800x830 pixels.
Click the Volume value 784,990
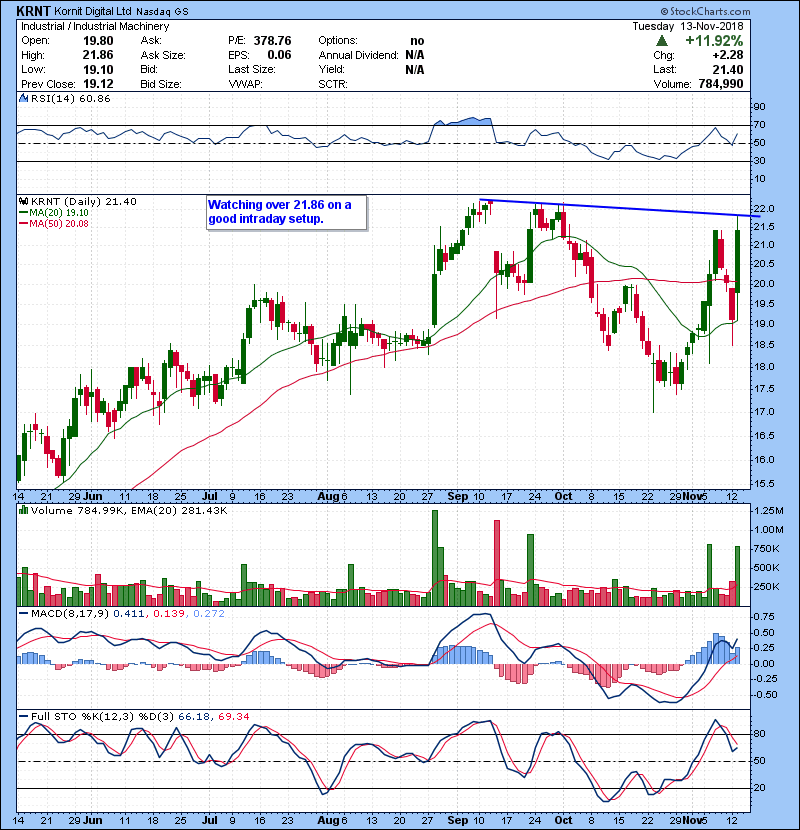[721, 84]
